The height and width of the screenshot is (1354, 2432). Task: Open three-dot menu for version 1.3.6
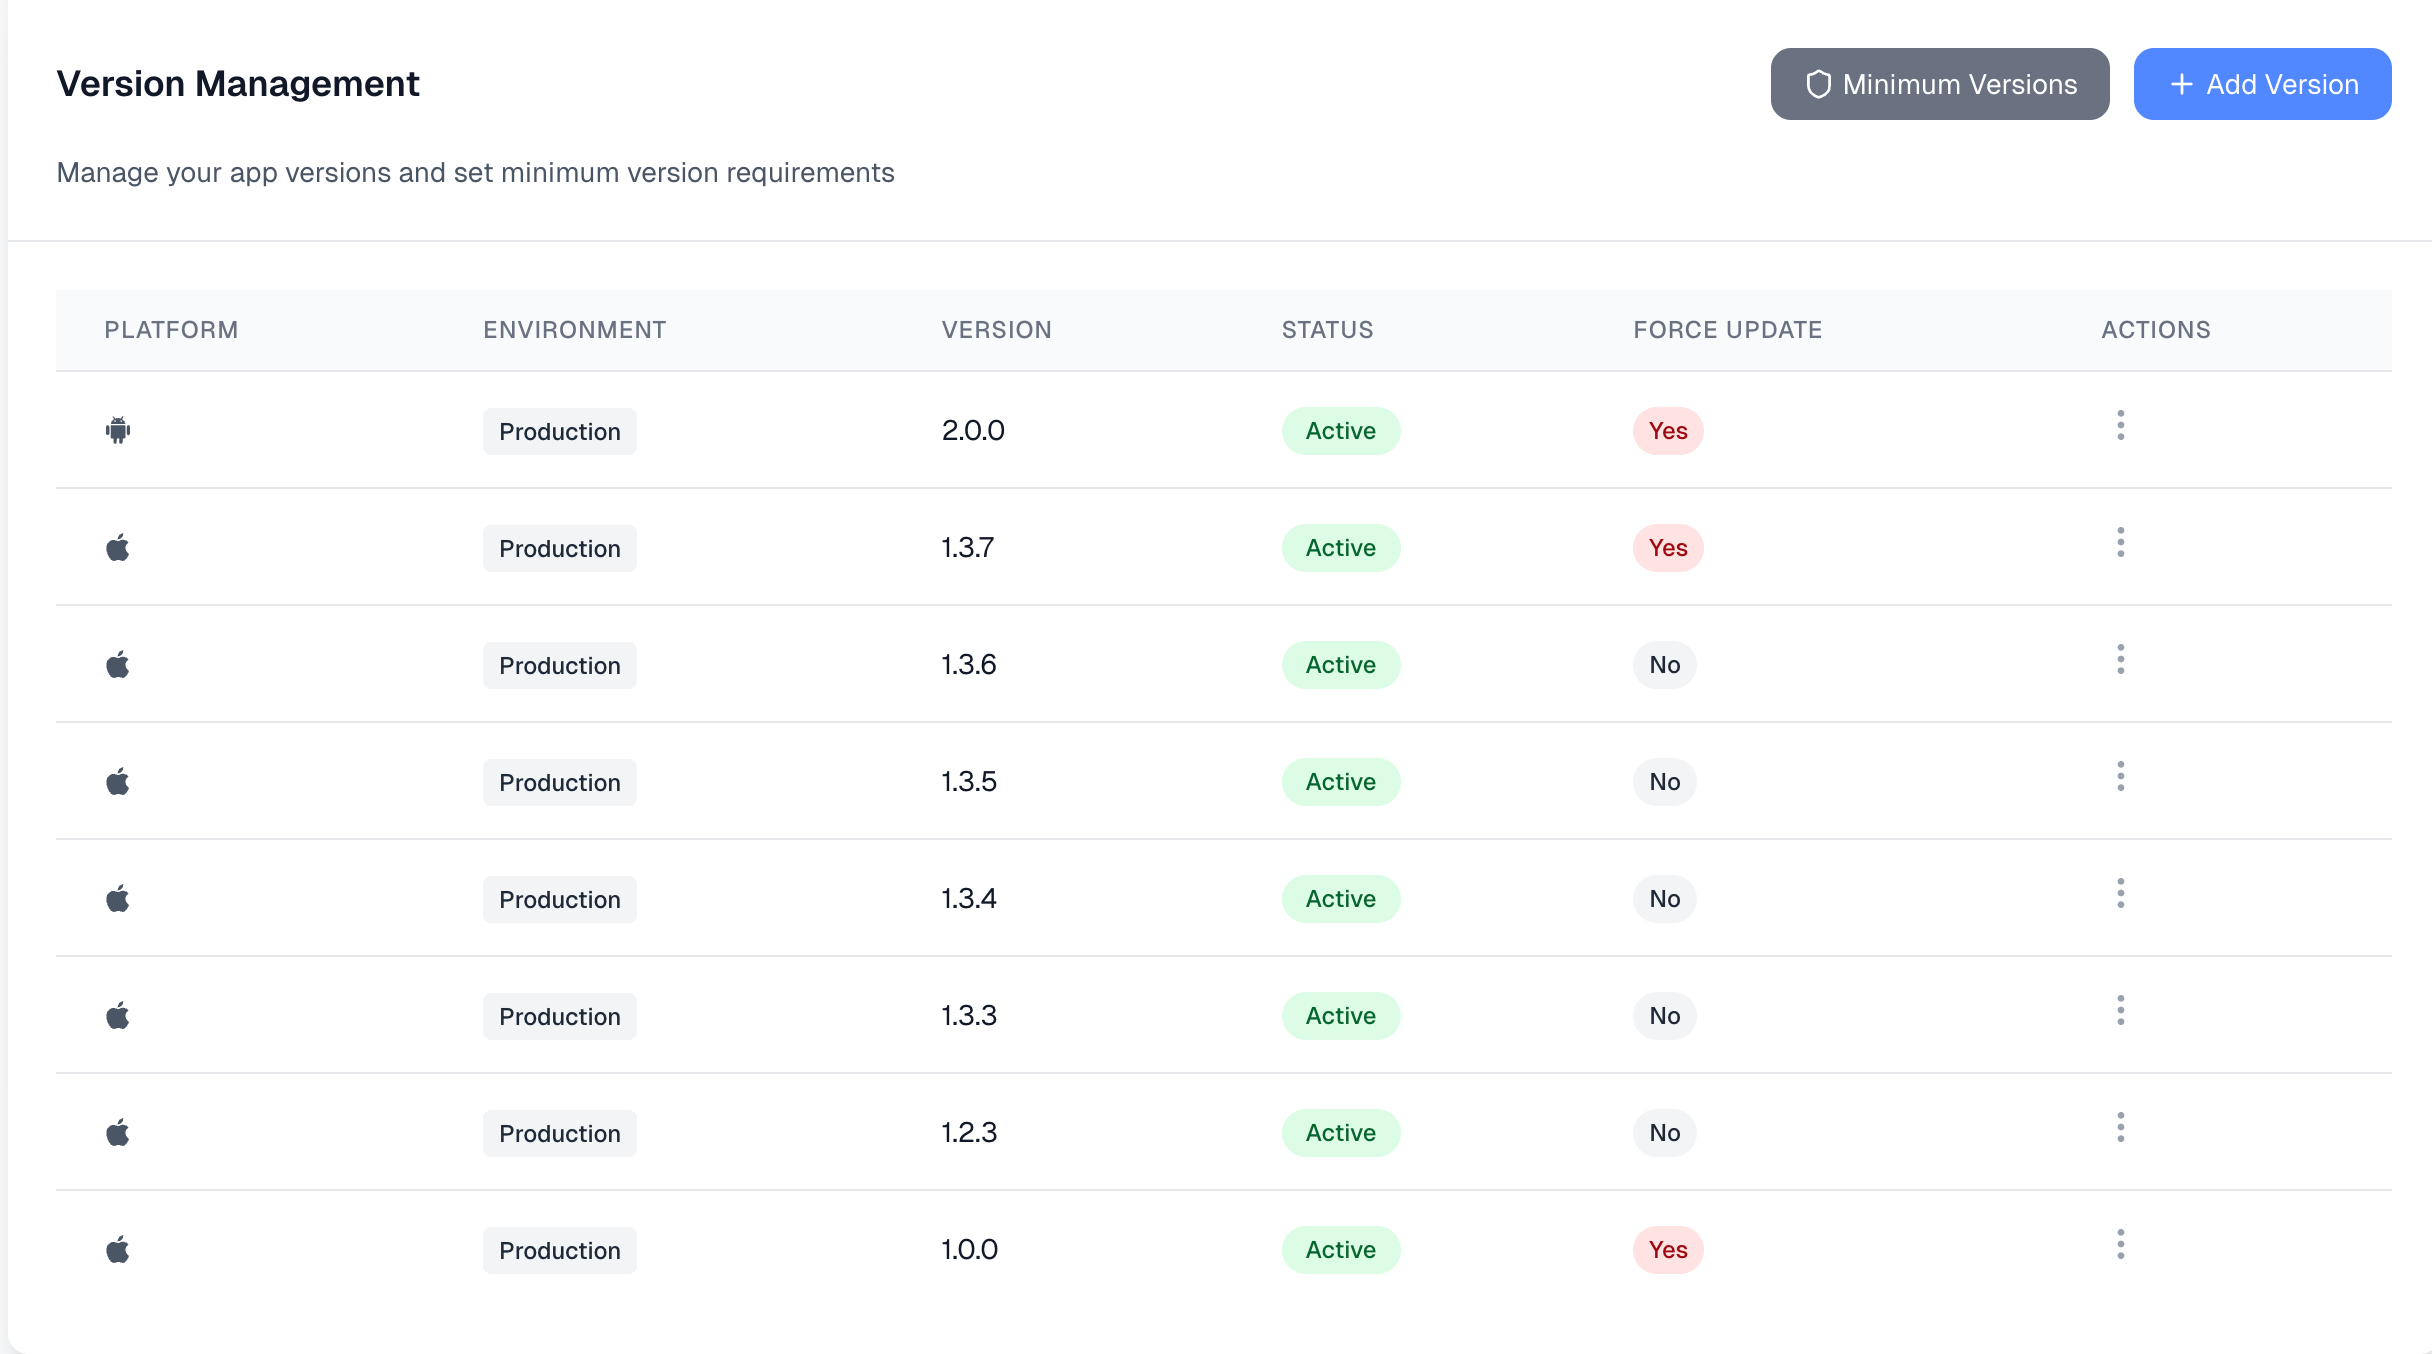click(2120, 660)
